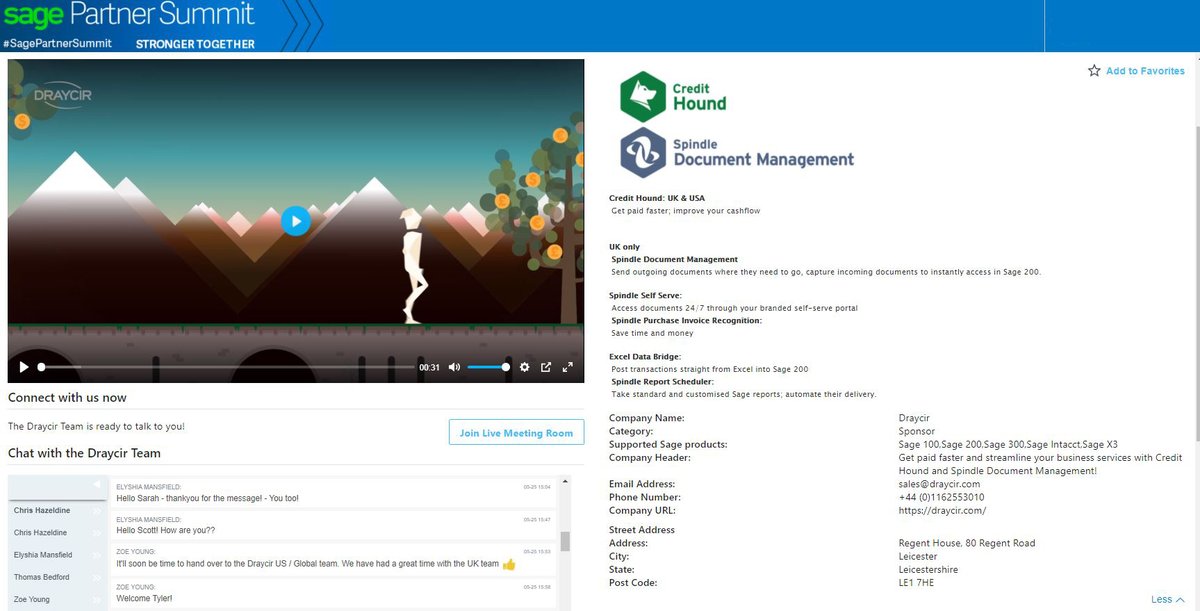1200x611 pixels.
Task: Mute the video using the speaker icon
Action: pyautogui.click(x=454, y=367)
